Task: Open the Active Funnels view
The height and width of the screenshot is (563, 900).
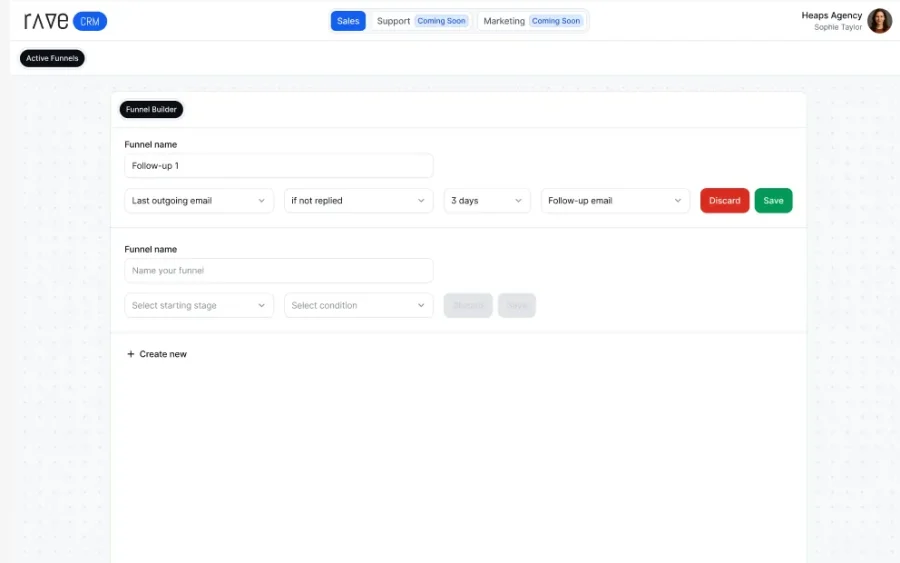Action: point(52,58)
